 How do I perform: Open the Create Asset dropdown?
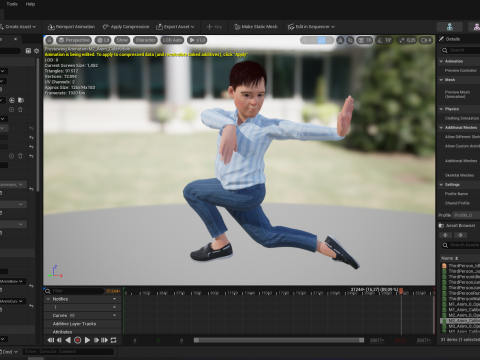[18, 27]
